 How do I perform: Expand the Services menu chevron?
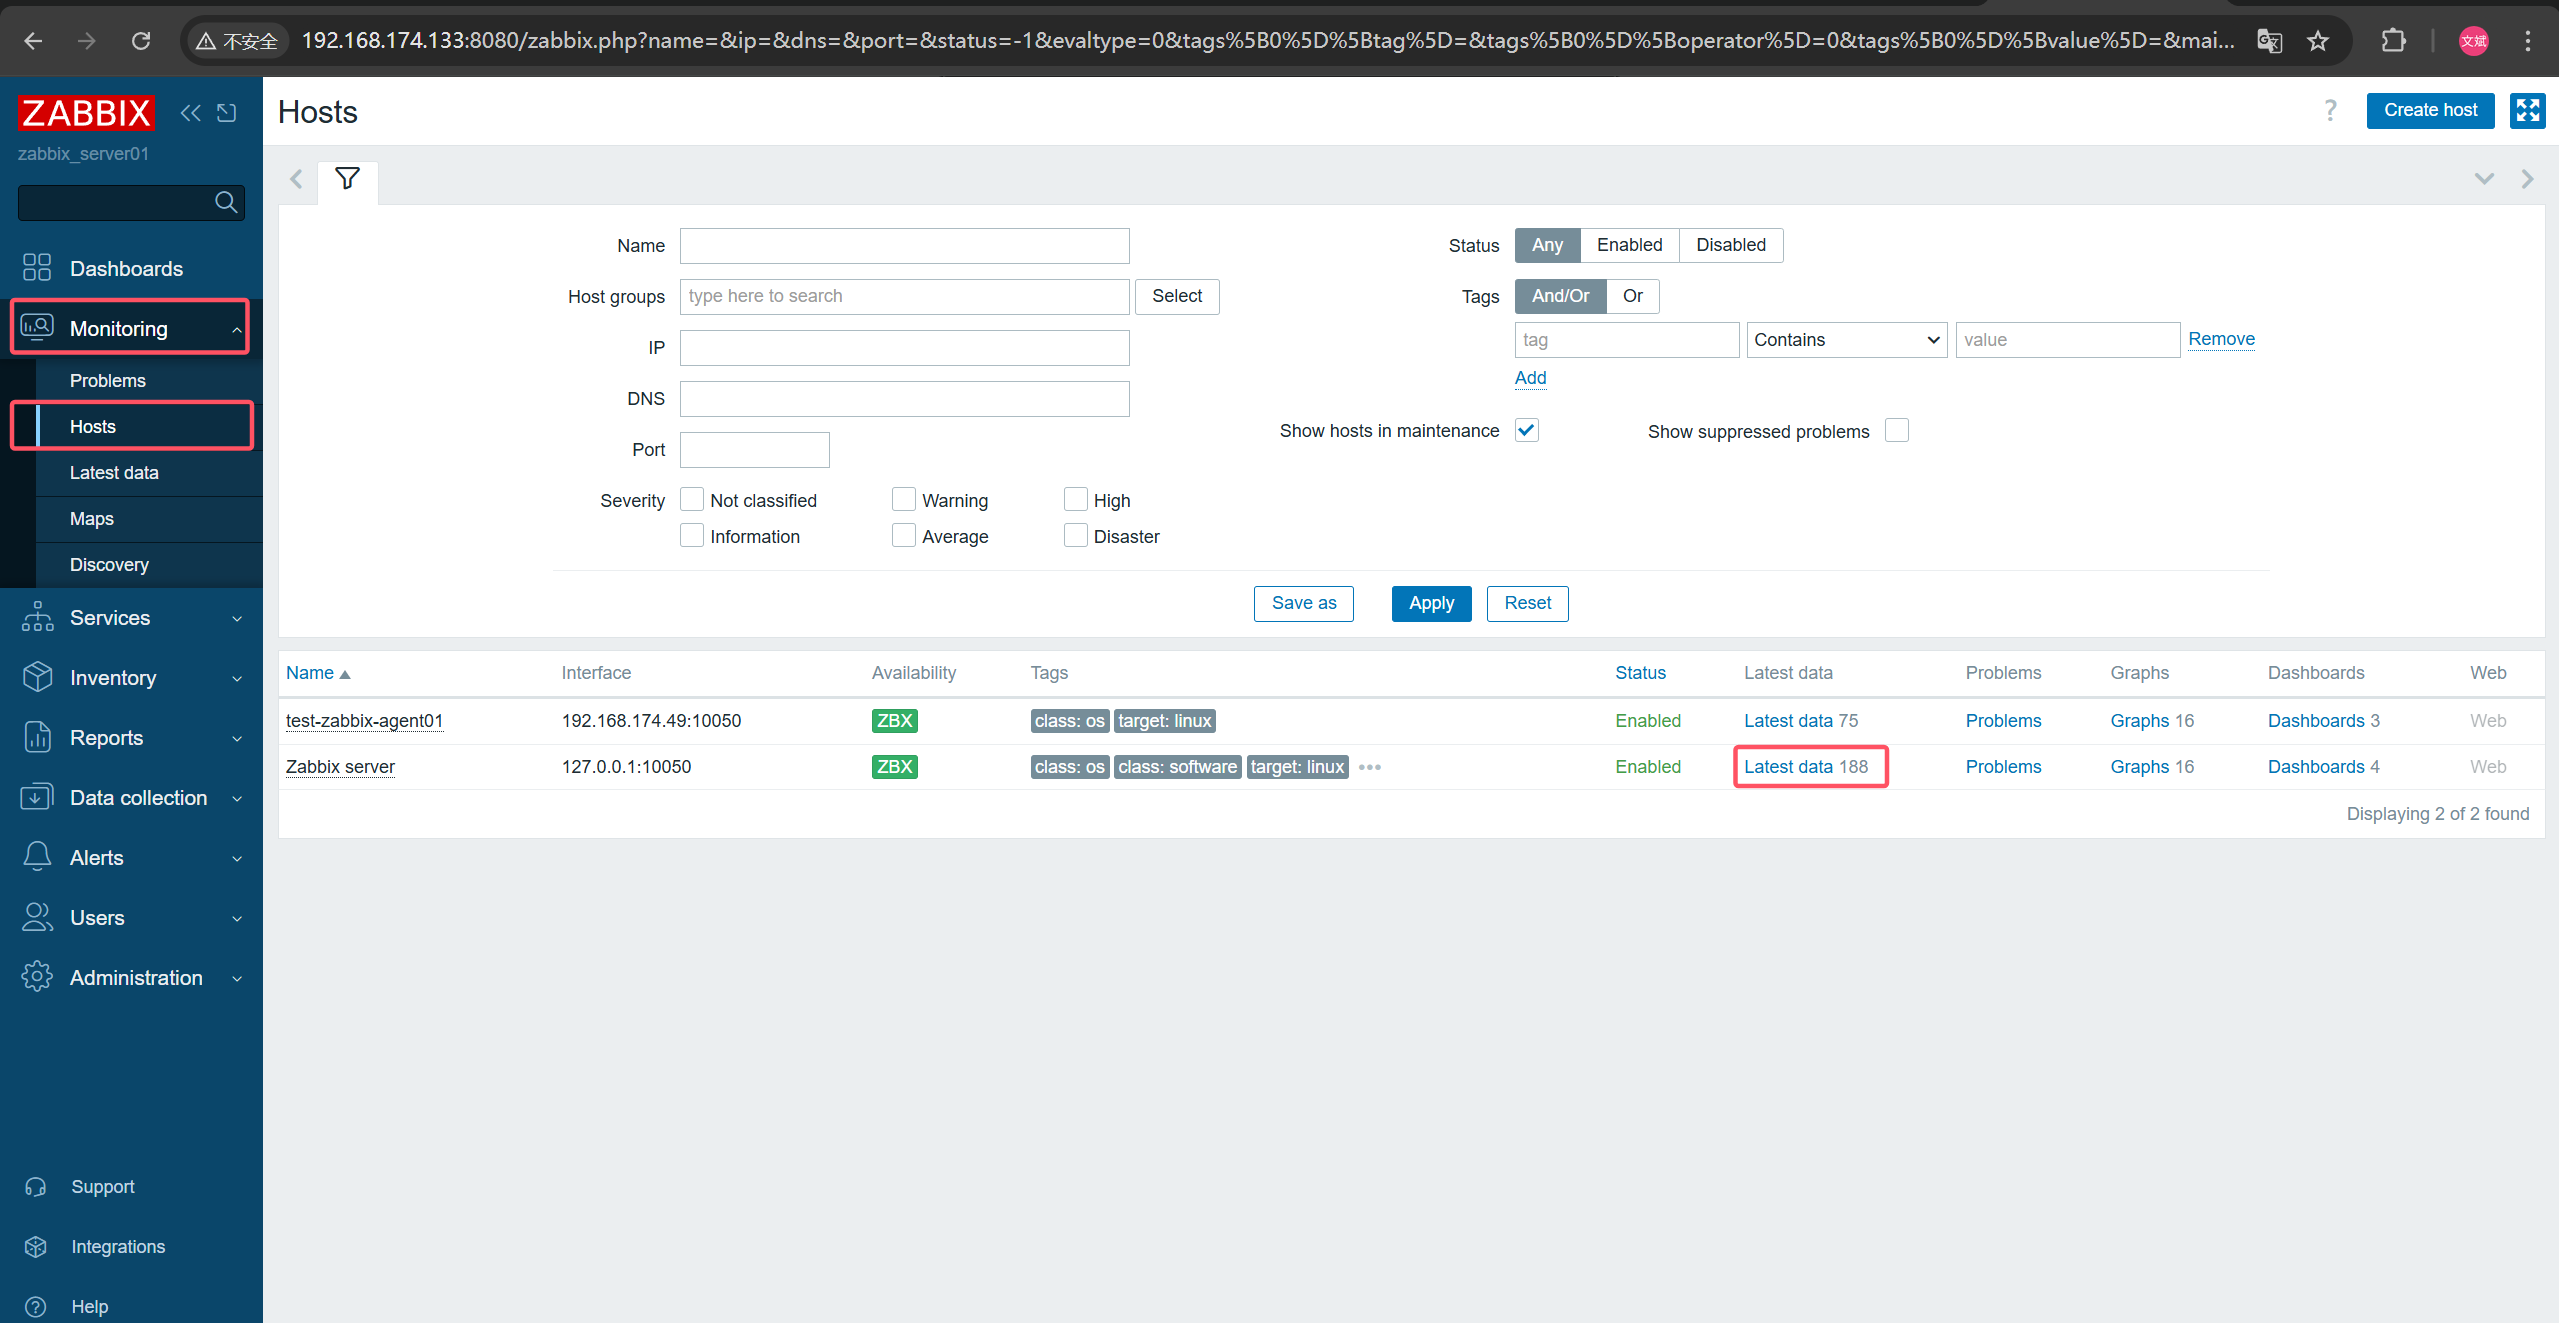237,618
